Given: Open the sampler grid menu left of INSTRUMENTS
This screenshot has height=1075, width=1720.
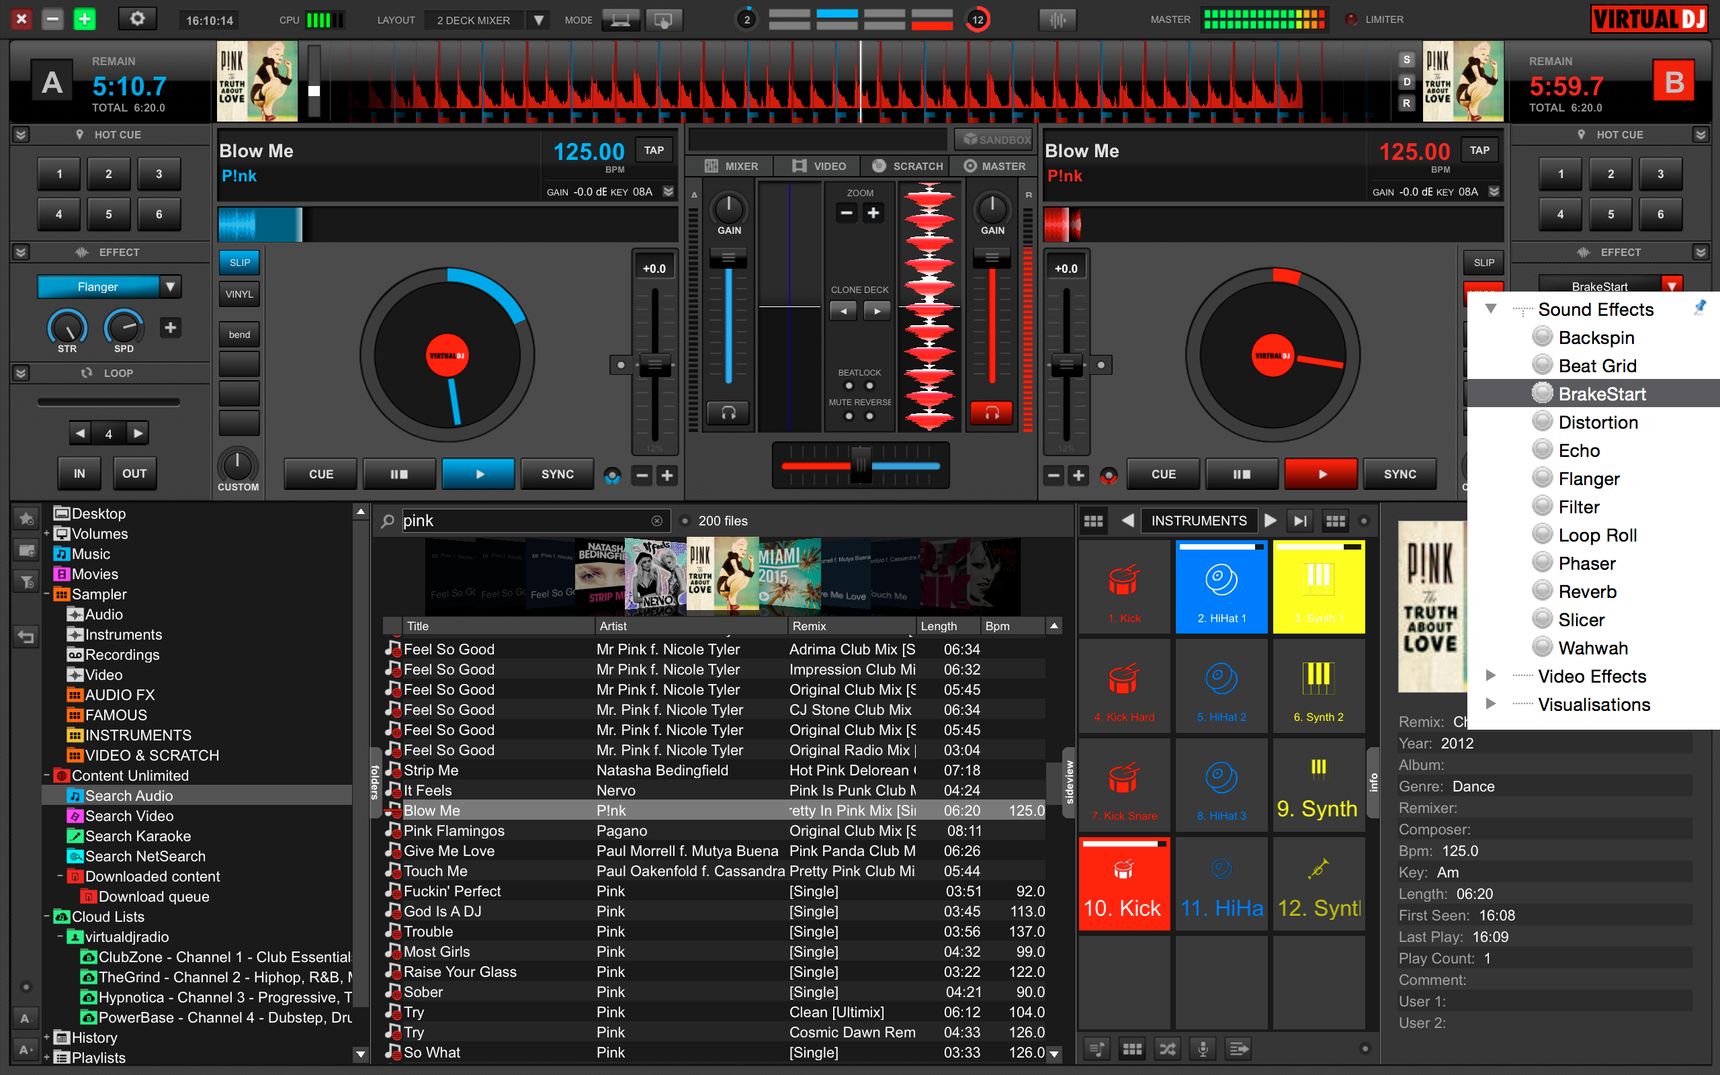Looking at the screenshot, I should click(x=1094, y=521).
